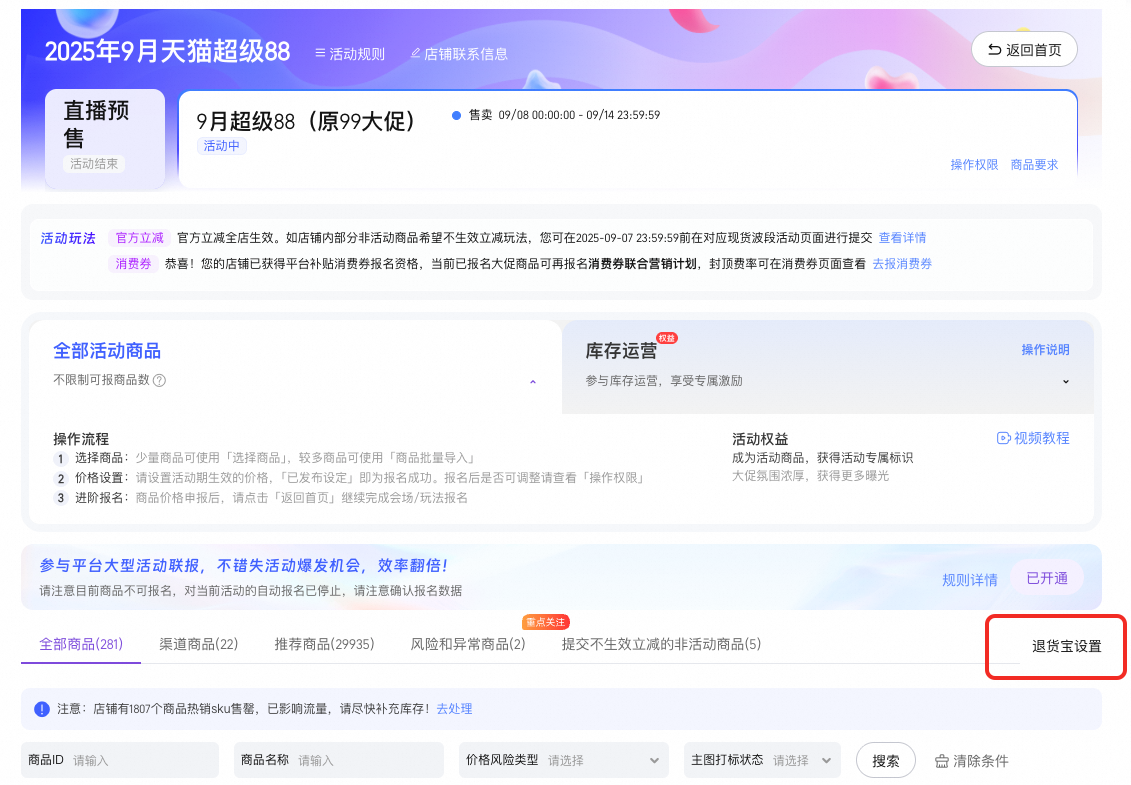Viewport: 1131px width, 785px height.
Task: Select the 全部商品(281) tab
Action: [81, 644]
